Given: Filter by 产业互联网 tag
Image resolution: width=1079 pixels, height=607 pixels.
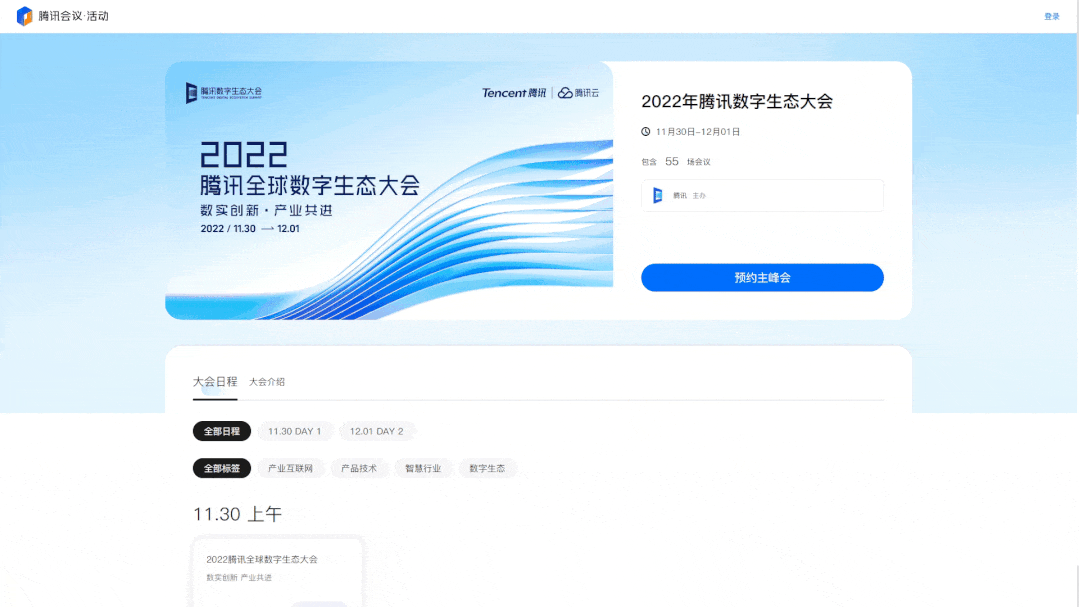Looking at the screenshot, I should pos(290,469).
